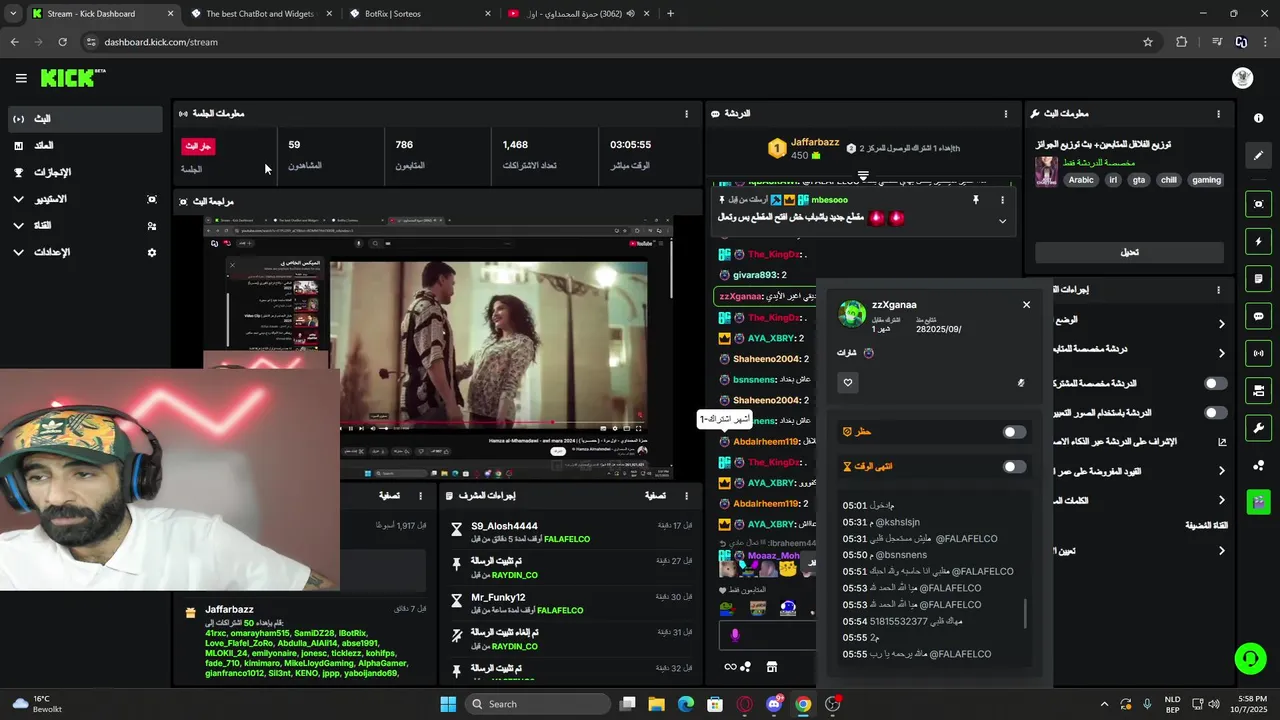Open three-dot menu of stream session info panel

point(686,114)
